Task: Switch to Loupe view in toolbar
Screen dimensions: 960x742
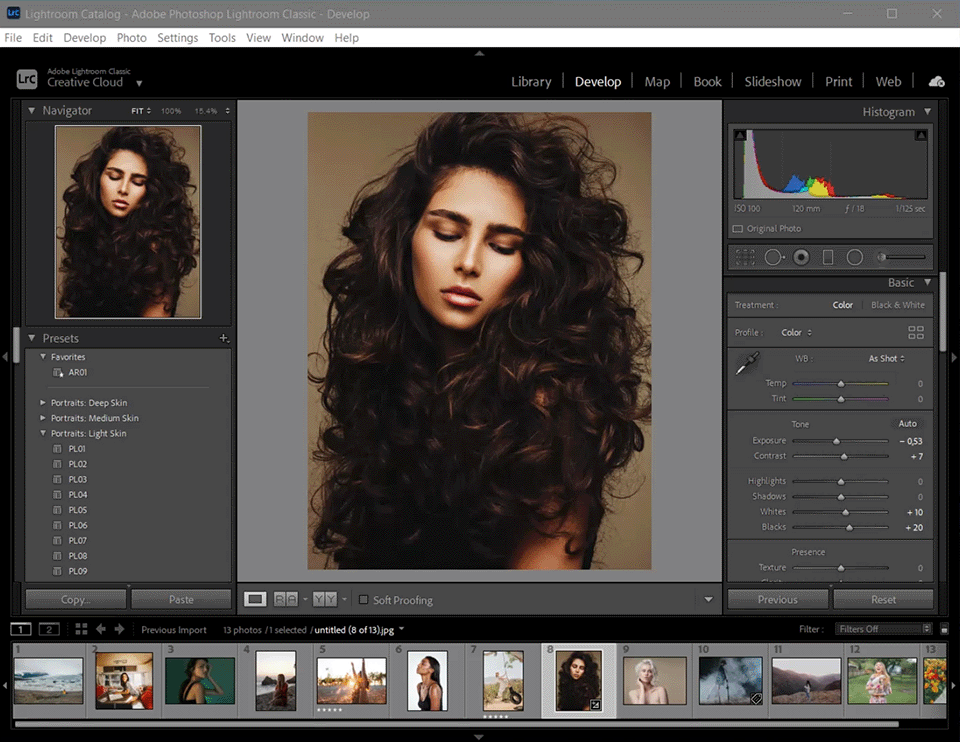Action: click(x=255, y=599)
